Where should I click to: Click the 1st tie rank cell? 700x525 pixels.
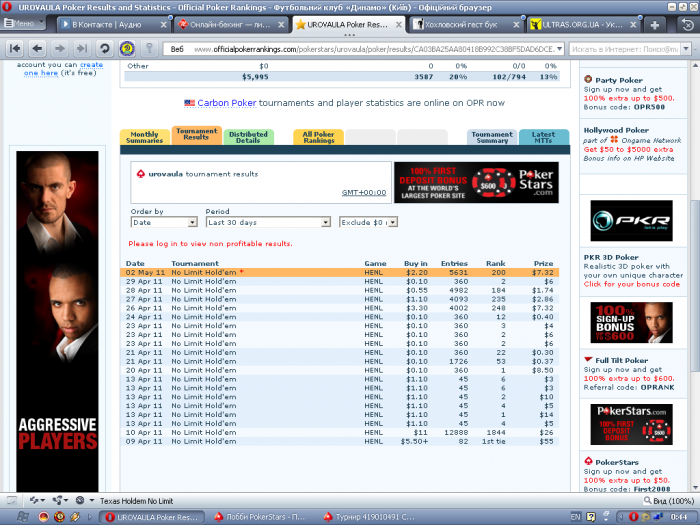click(493, 442)
